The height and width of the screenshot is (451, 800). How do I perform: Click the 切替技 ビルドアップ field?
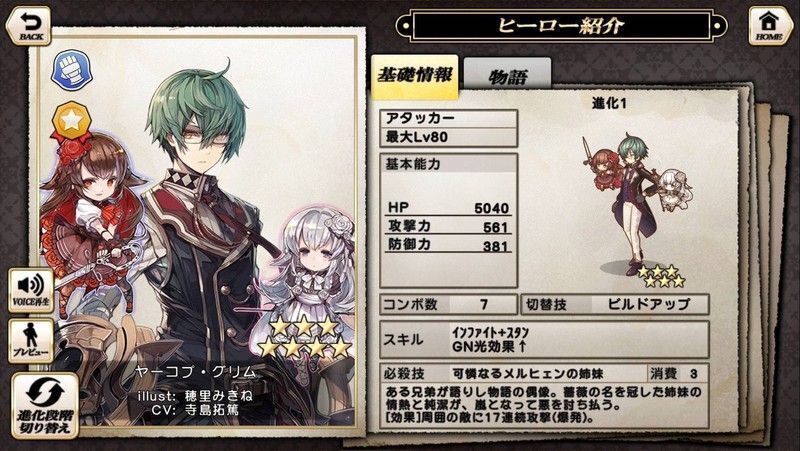click(615, 305)
